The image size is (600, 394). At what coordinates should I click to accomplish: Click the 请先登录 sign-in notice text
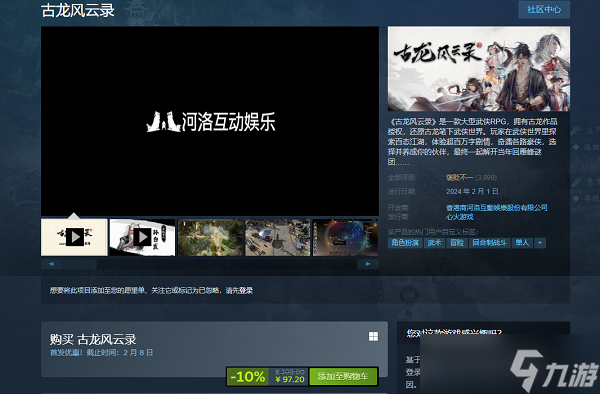point(239,291)
